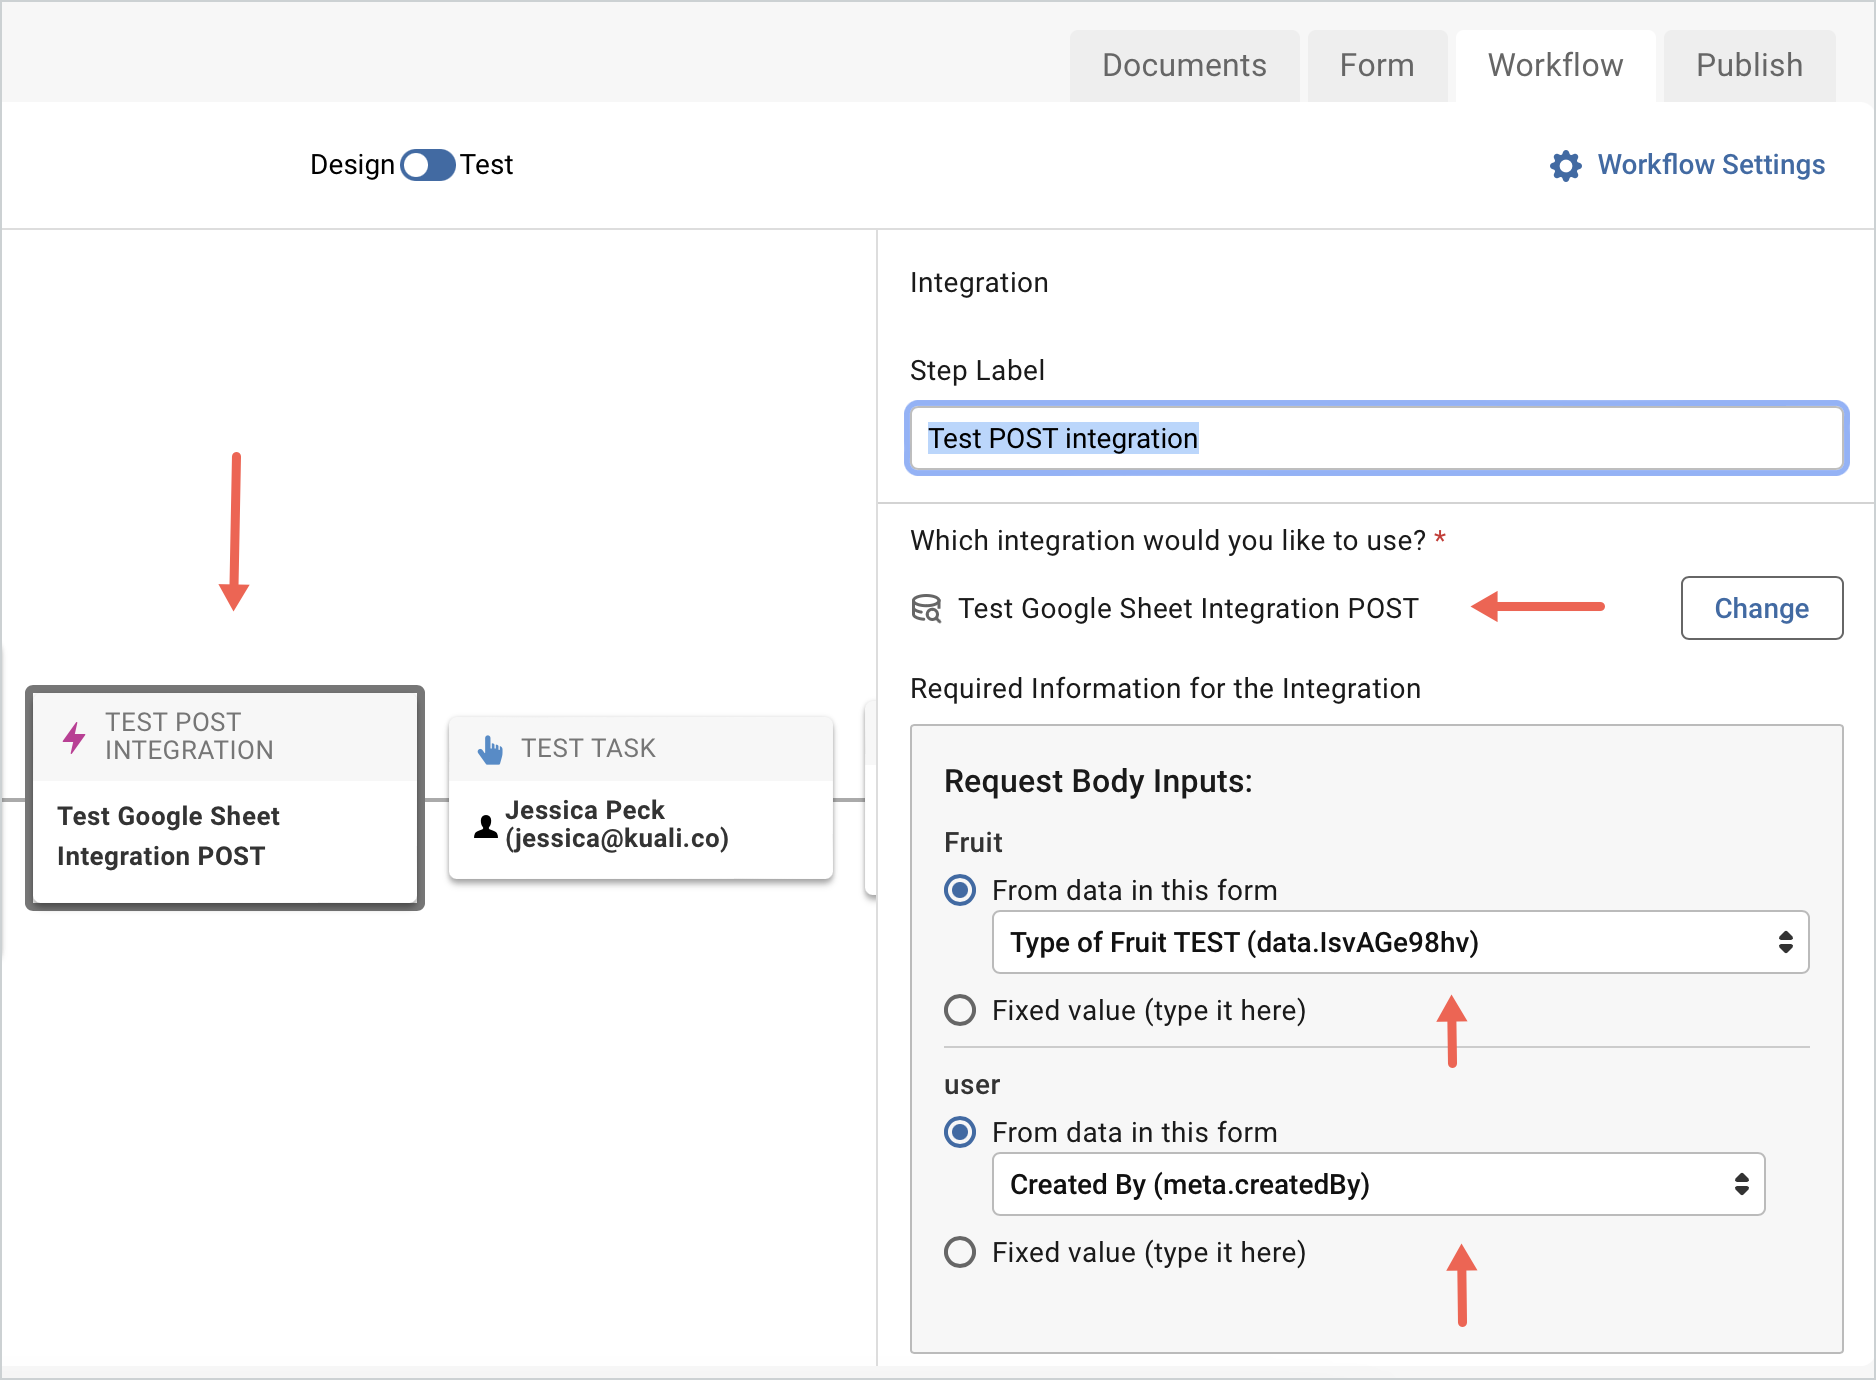Click the person icon beside Jessica Peck
This screenshot has height=1380, width=1876.
click(x=486, y=826)
